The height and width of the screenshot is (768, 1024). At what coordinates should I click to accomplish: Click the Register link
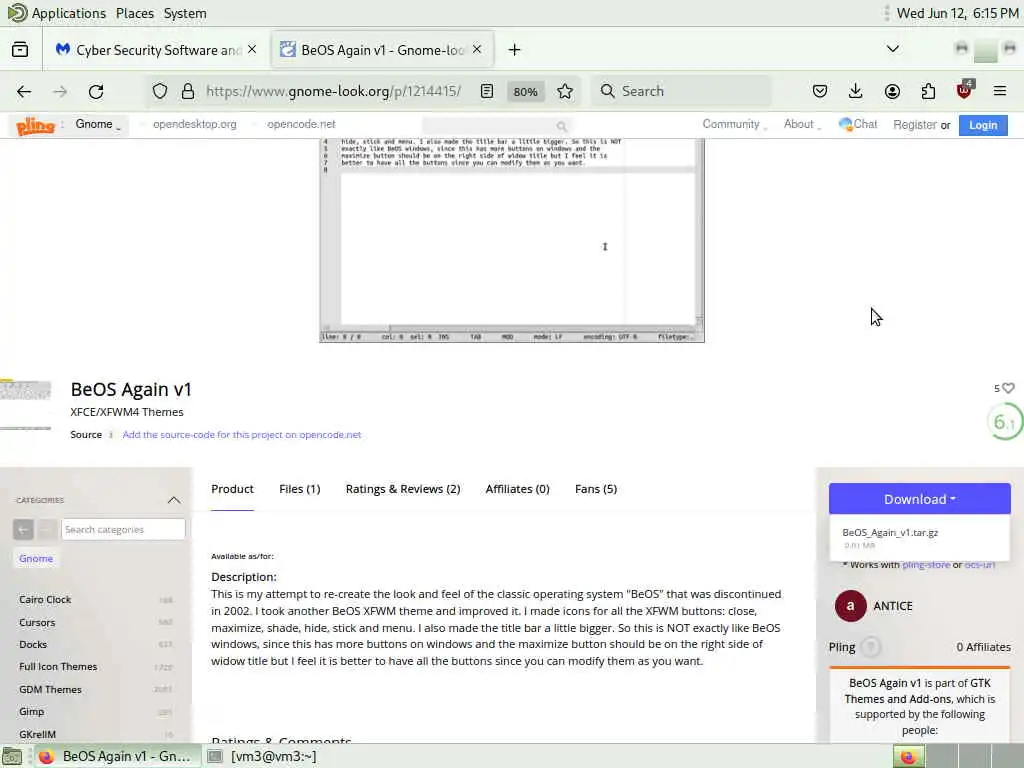(915, 125)
